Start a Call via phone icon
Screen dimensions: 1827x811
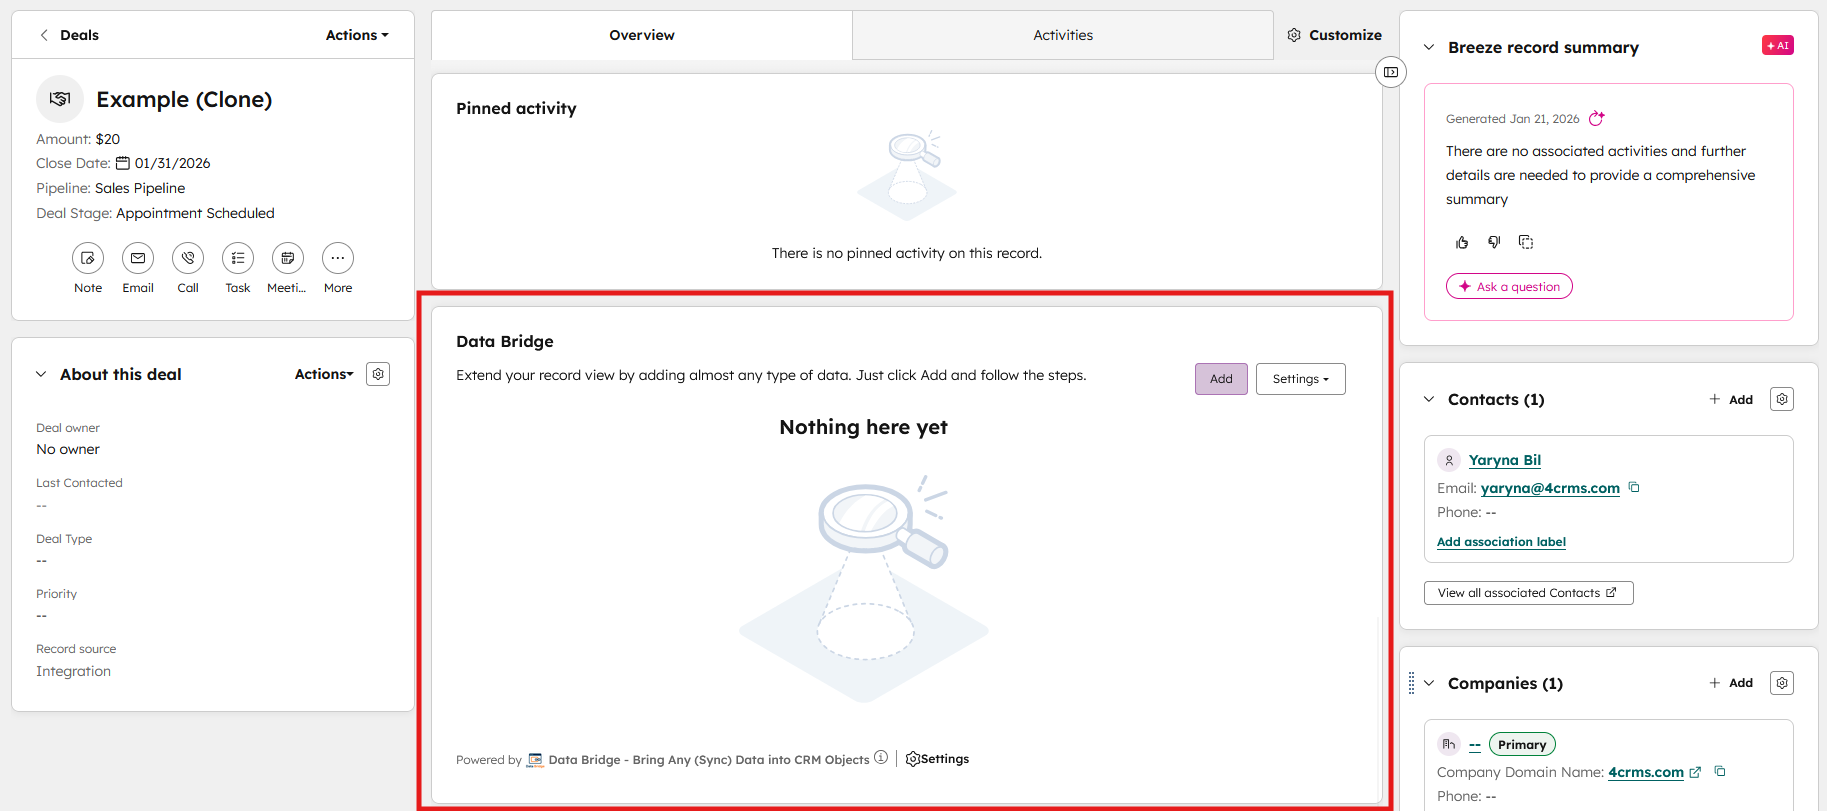(x=188, y=258)
